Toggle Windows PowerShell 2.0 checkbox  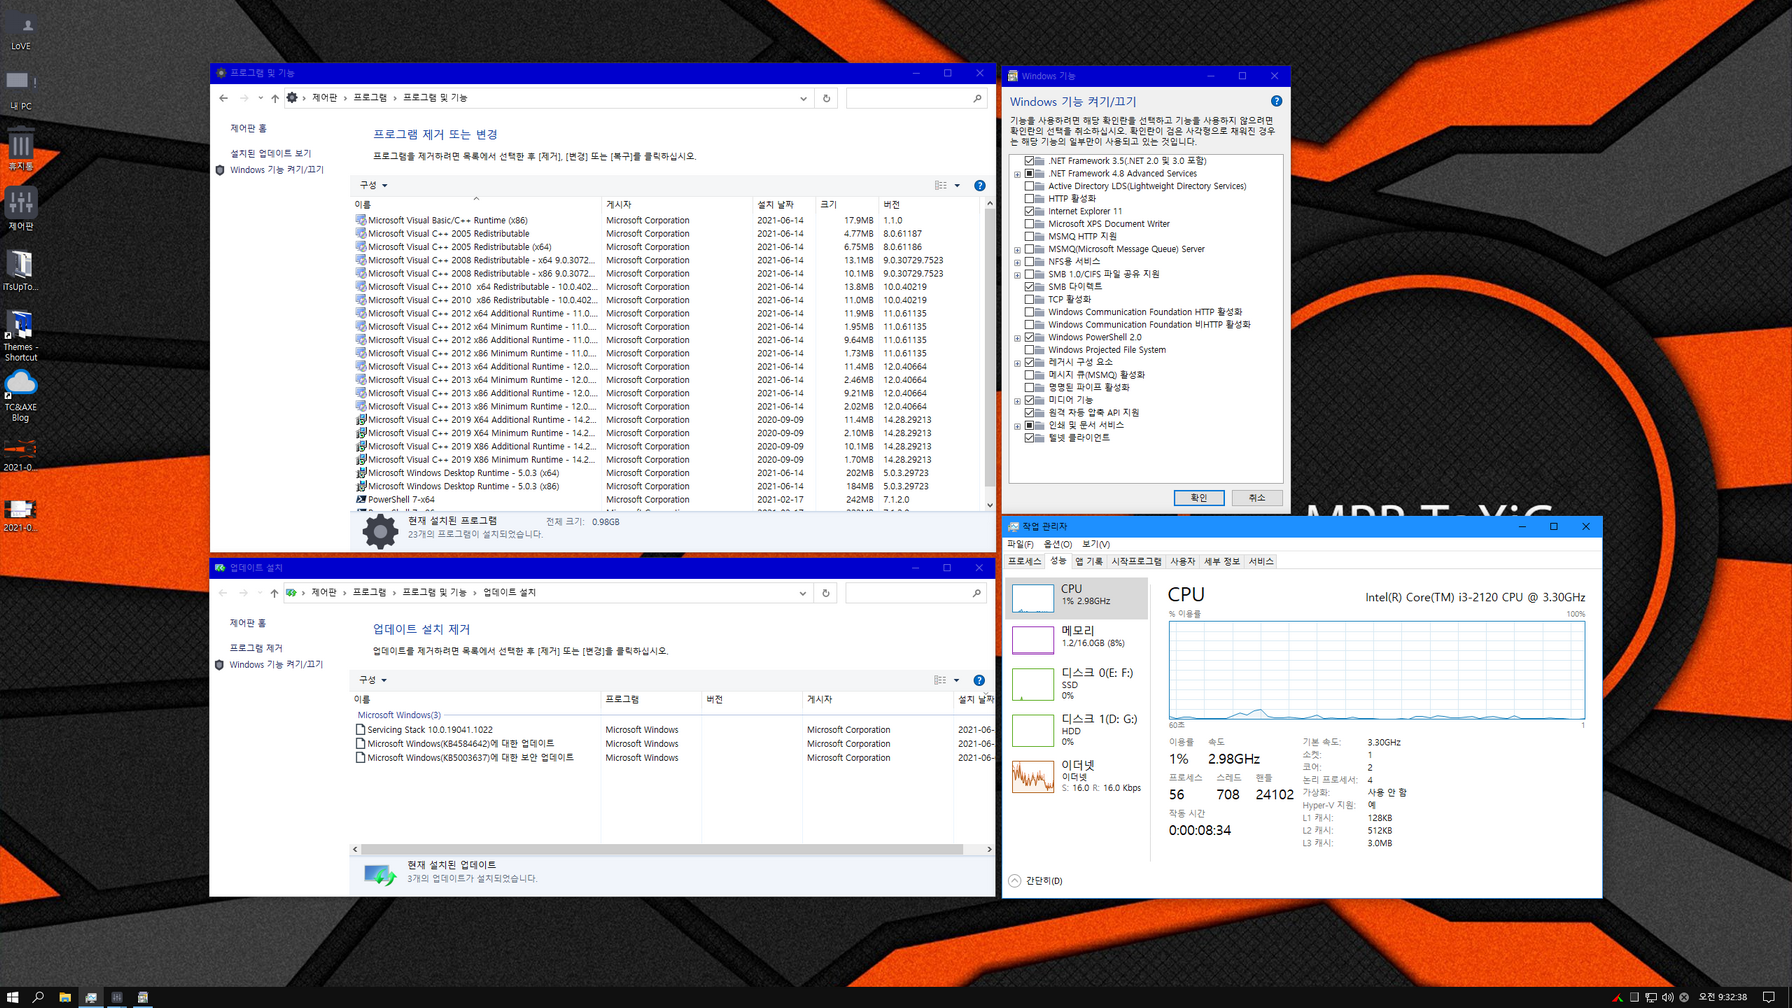coord(1030,337)
